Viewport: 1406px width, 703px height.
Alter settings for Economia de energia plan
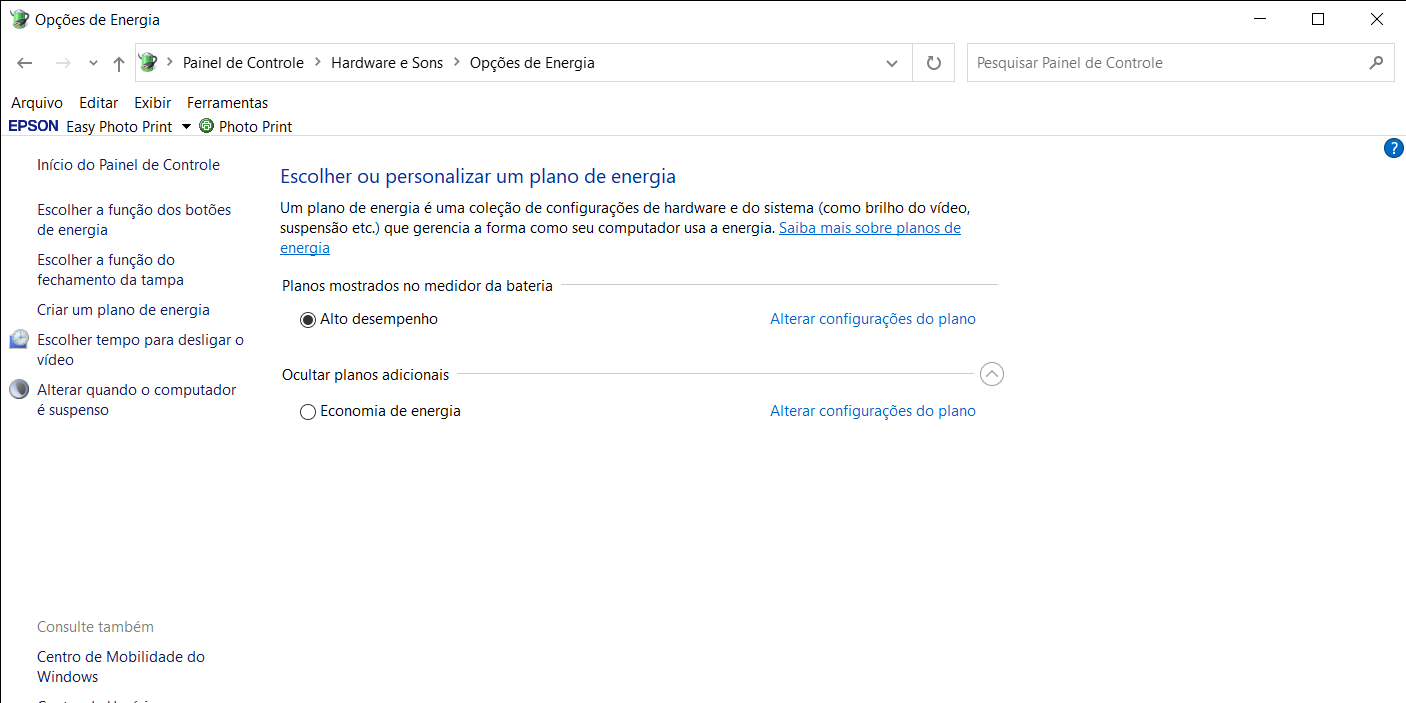pyautogui.click(x=873, y=411)
